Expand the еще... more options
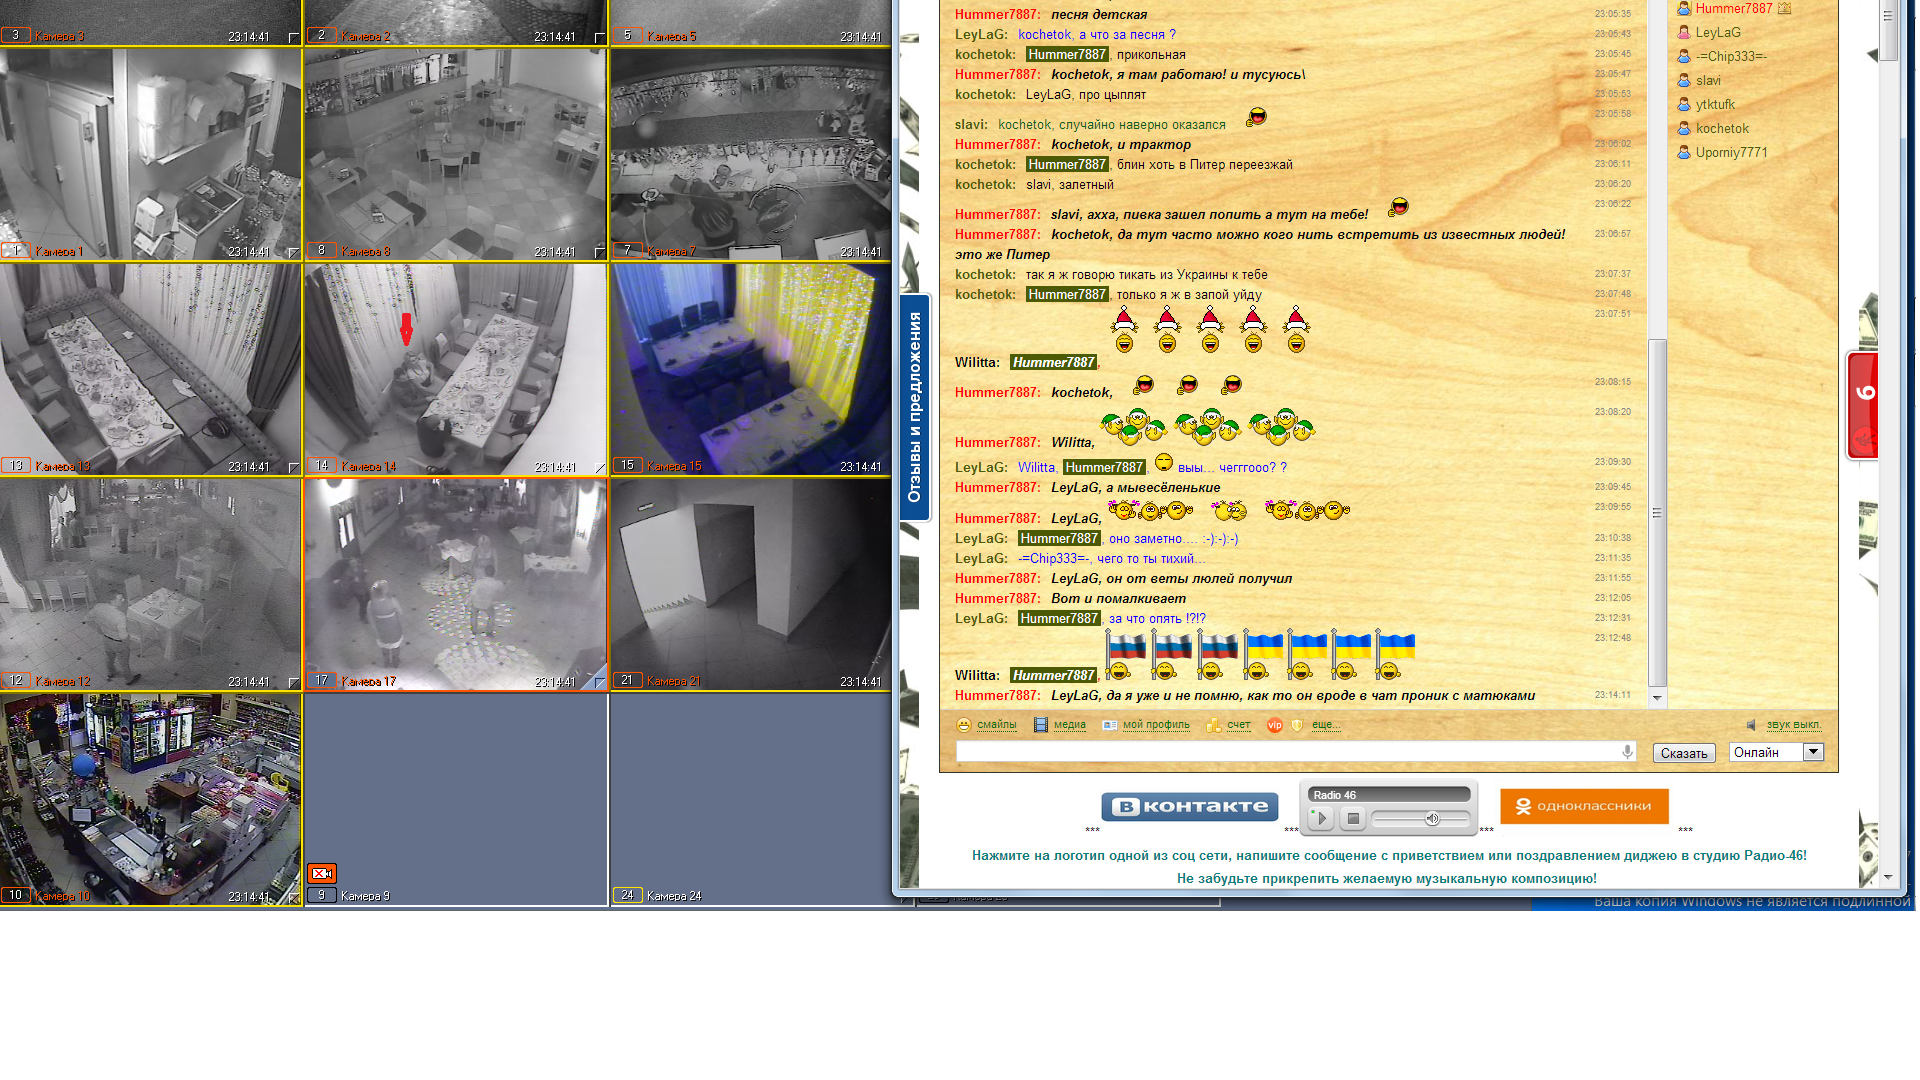Viewport: 1920px width, 1080px height. [x=1325, y=725]
